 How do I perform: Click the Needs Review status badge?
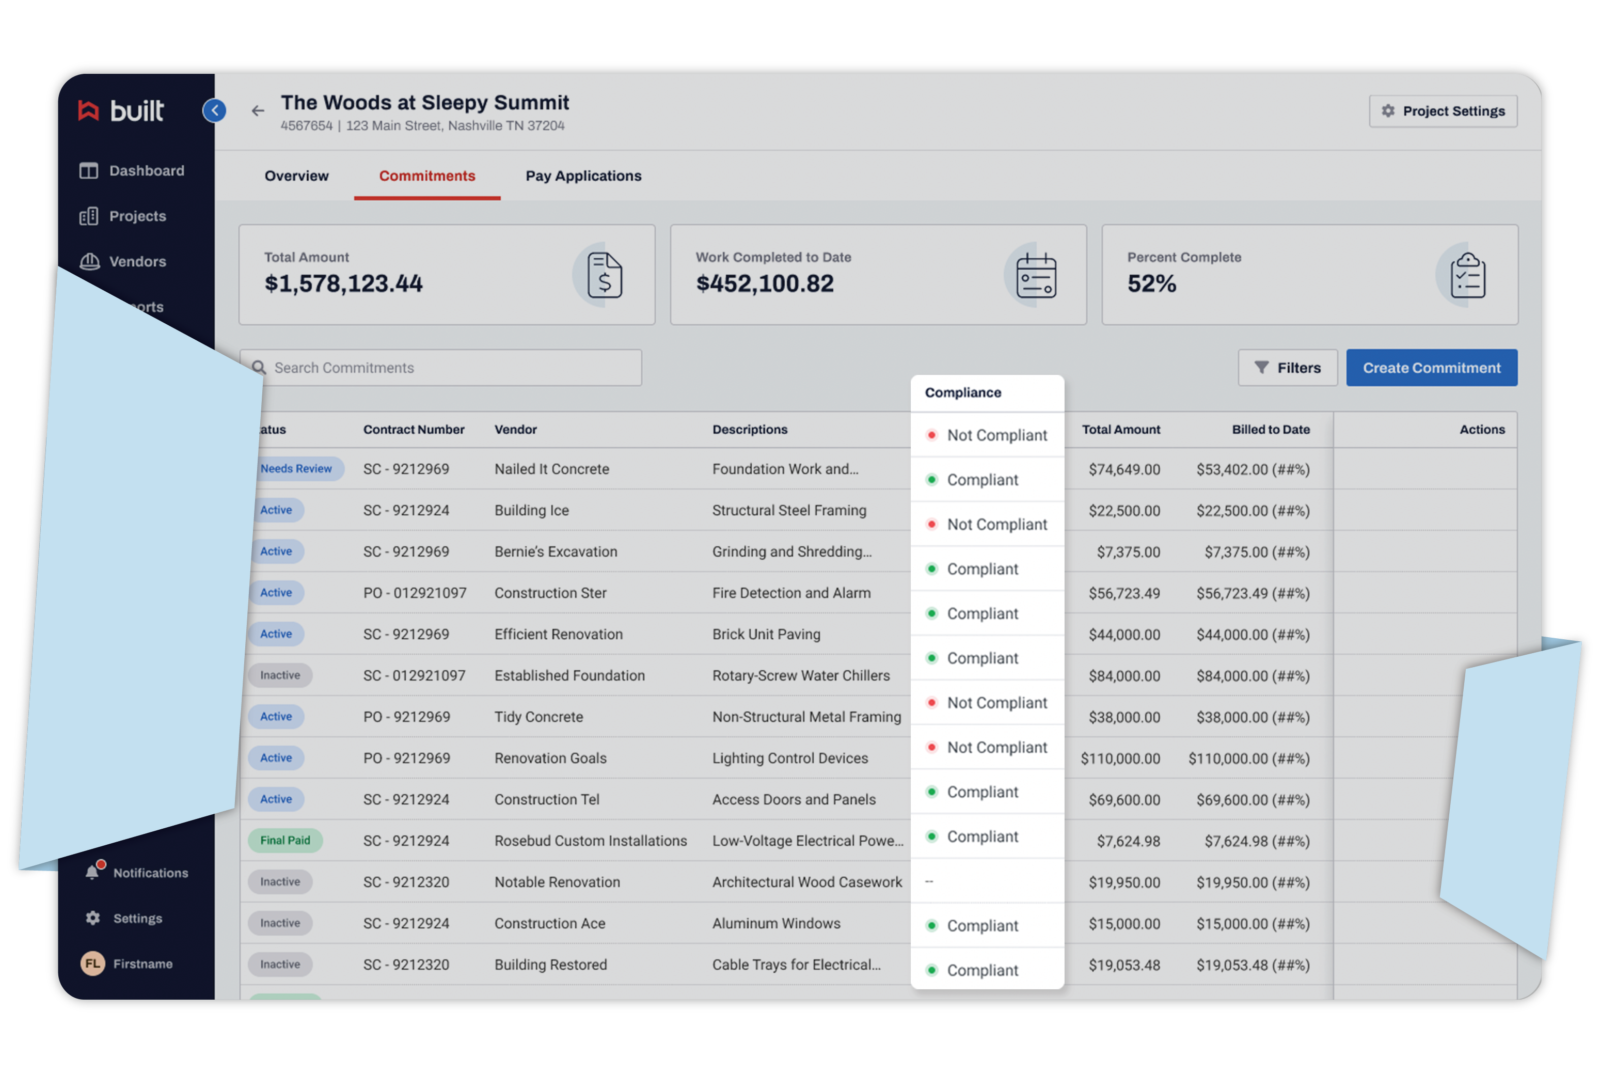point(296,469)
